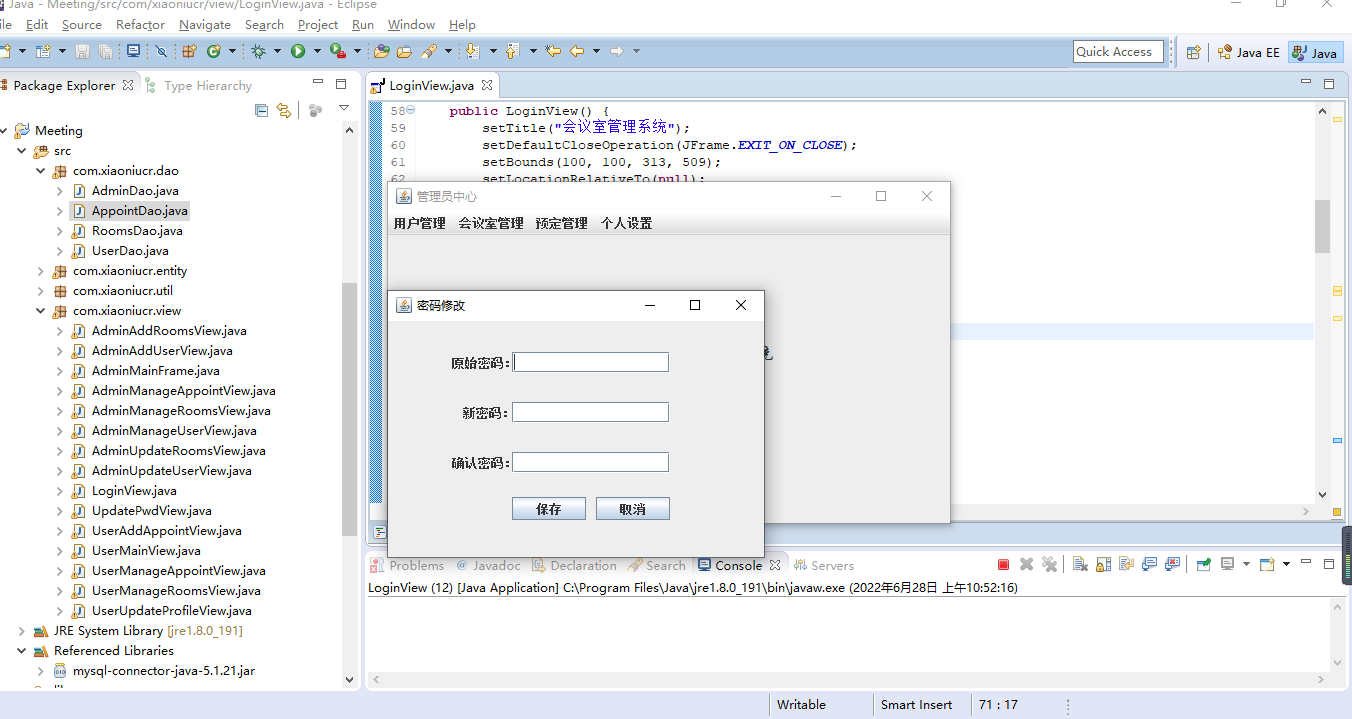Image resolution: width=1352 pixels, height=719 pixels.
Task: Collapse the src folder node
Action: [x=22, y=151]
